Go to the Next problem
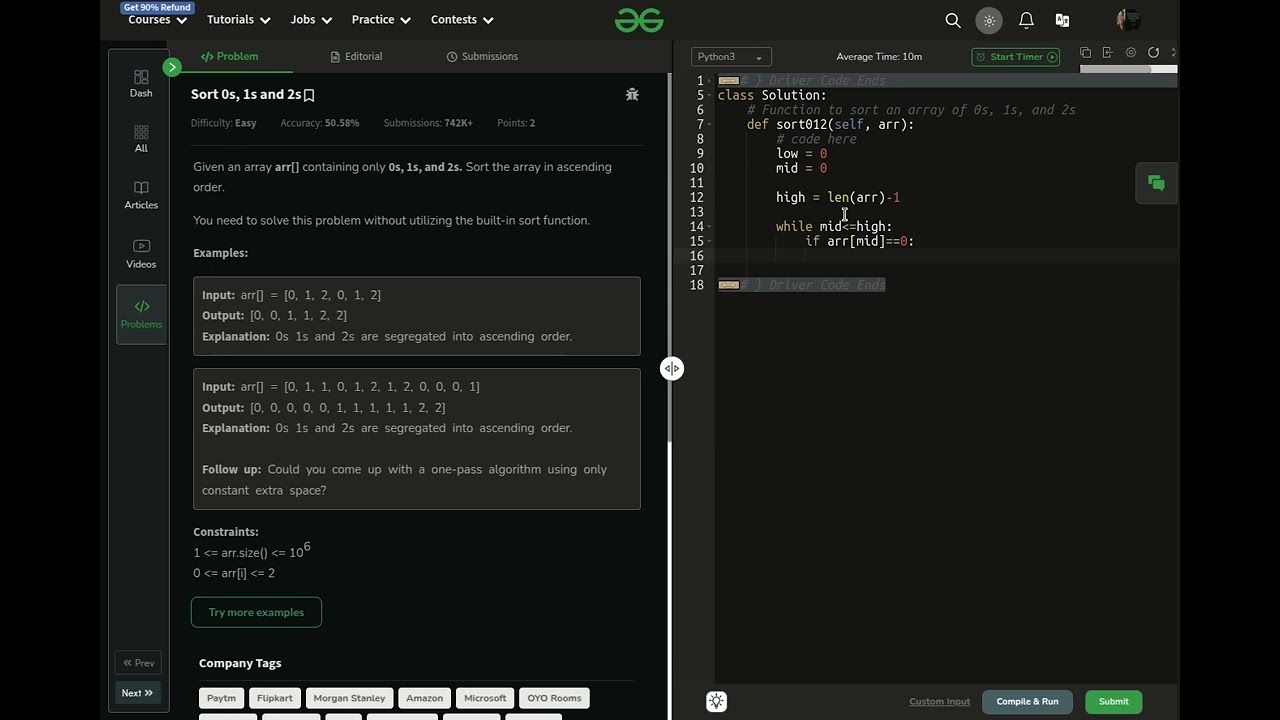This screenshot has width=1280, height=720. pyautogui.click(x=138, y=693)
